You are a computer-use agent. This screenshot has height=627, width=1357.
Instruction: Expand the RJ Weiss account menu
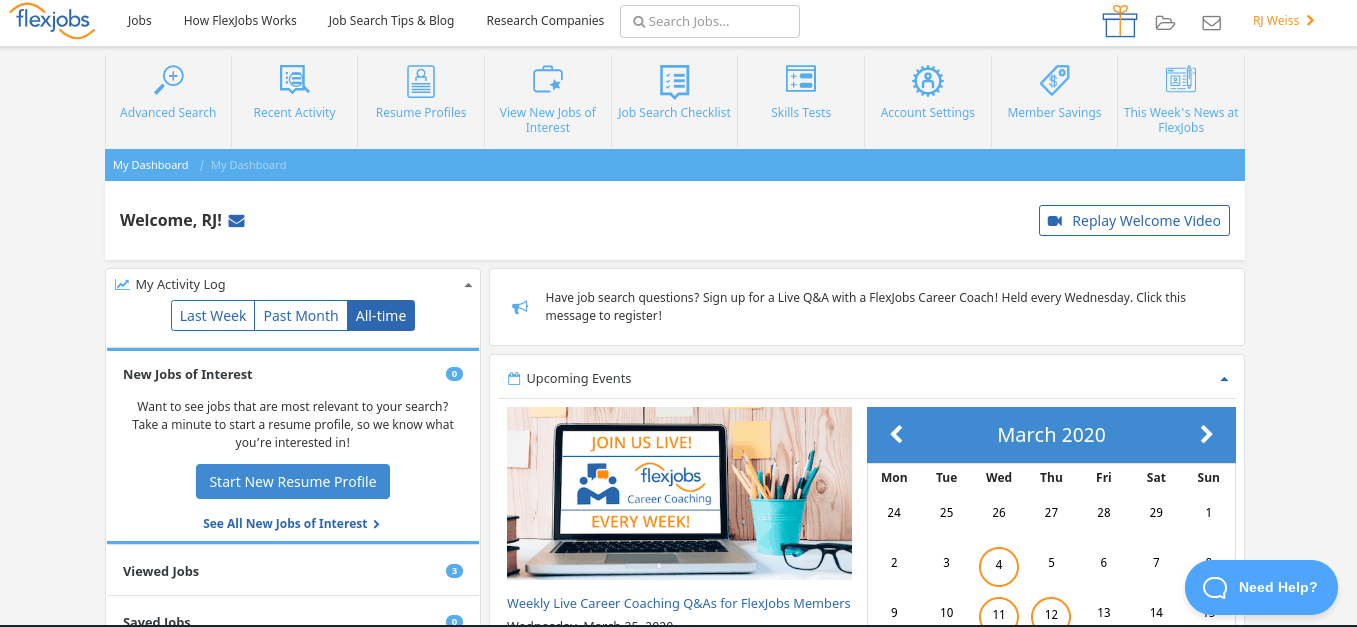(x=1284, y=21)
